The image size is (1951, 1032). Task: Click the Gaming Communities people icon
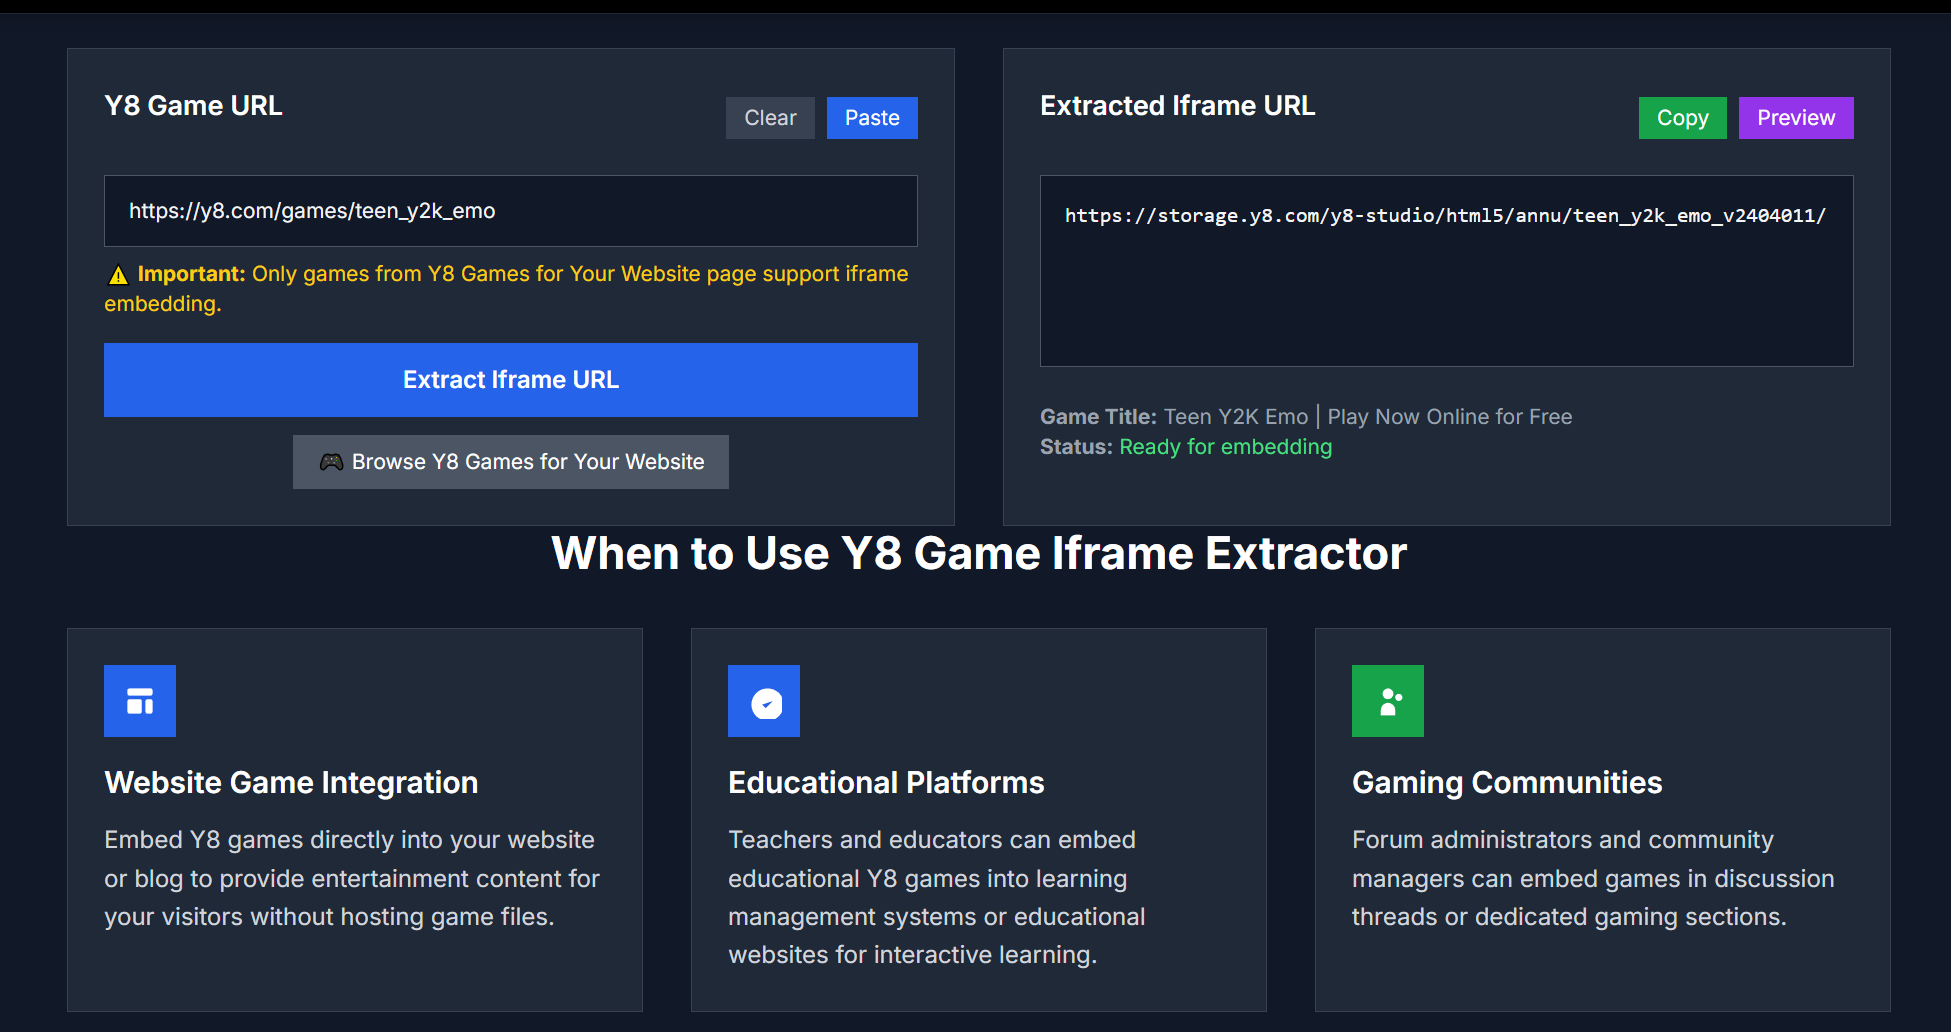[1388, 701]
